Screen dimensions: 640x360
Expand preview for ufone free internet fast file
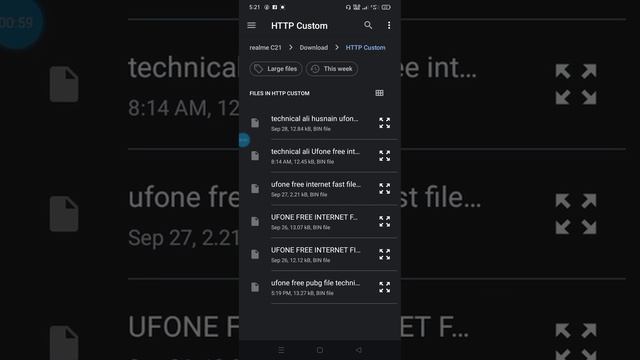(384, 189)
